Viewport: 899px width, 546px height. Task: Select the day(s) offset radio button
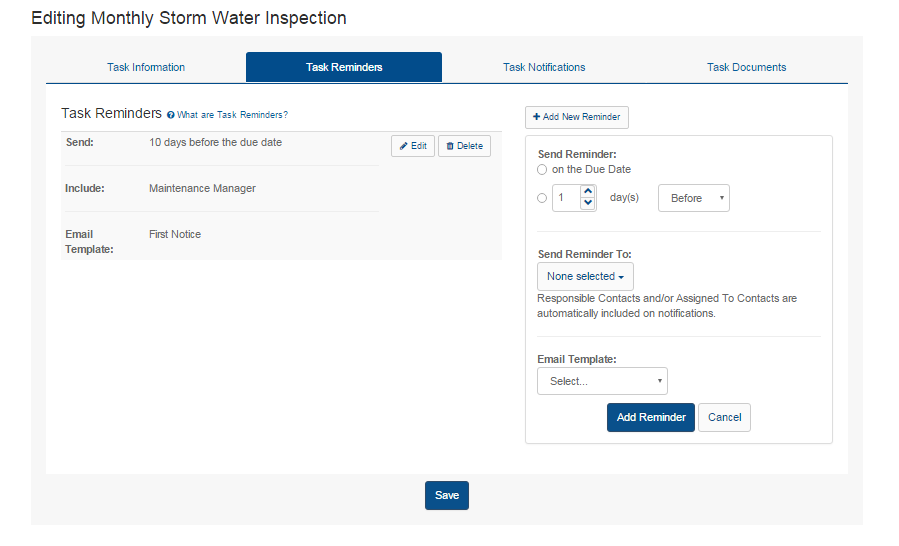pyautogui.click(x=542, y=198)
